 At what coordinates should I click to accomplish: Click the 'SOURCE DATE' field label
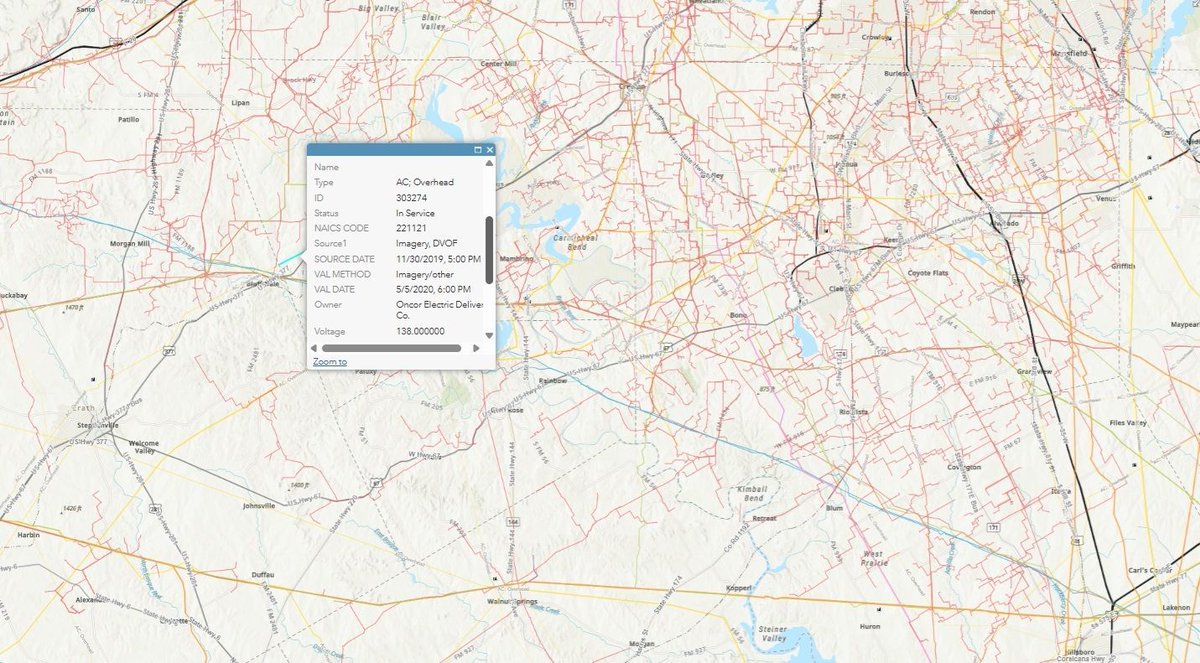[x=343, y=259]
